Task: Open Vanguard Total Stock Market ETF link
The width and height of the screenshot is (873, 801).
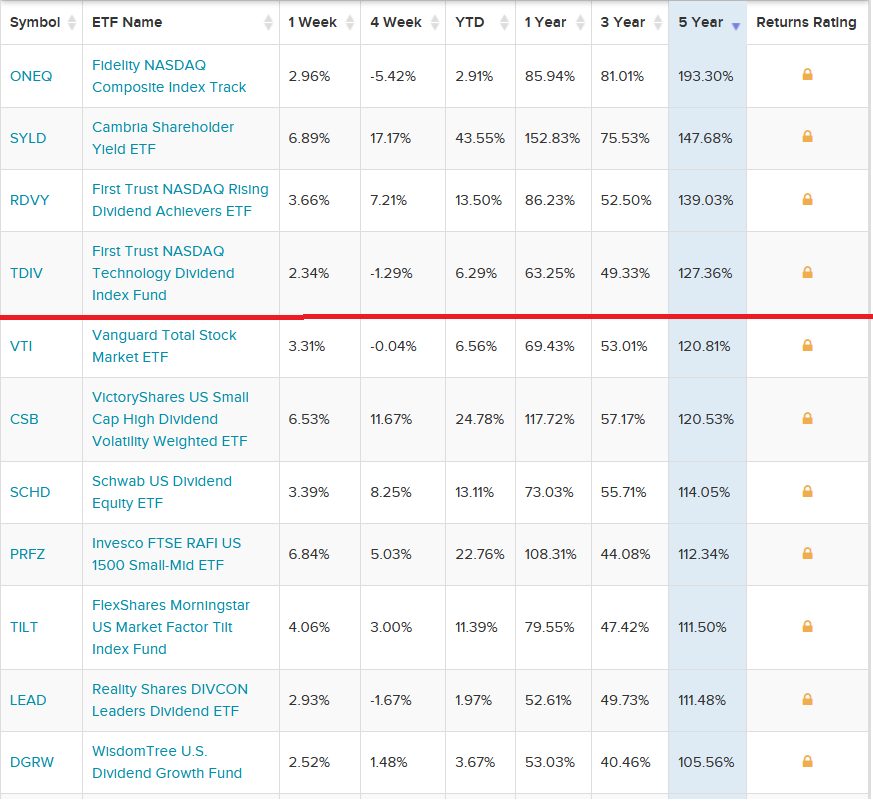Action: pos(164,346)
